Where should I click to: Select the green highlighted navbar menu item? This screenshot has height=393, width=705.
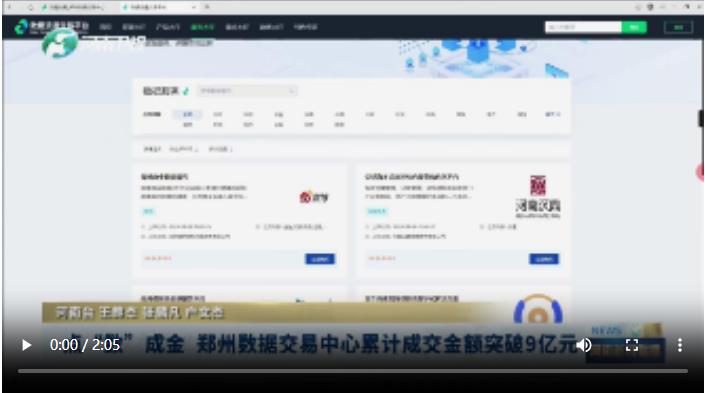pyautogui.click(x=202, y=27)
